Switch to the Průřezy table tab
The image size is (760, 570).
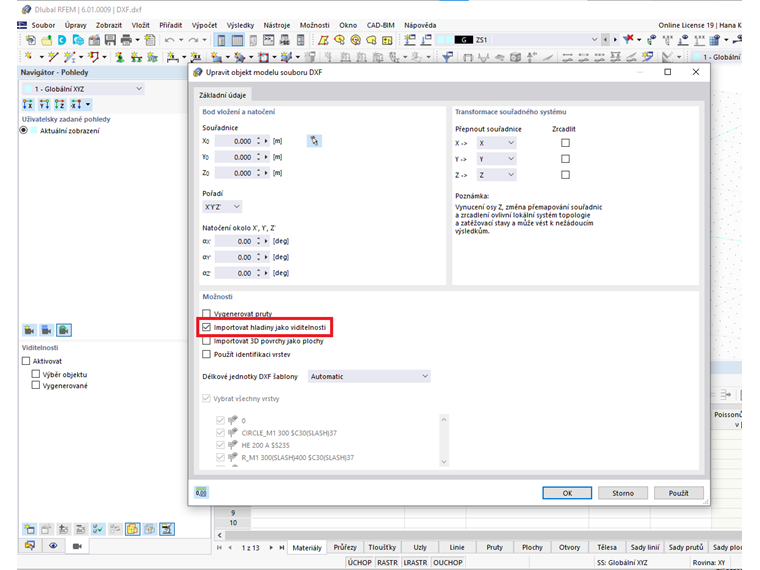pyautogui.click(x=345, y=547)
